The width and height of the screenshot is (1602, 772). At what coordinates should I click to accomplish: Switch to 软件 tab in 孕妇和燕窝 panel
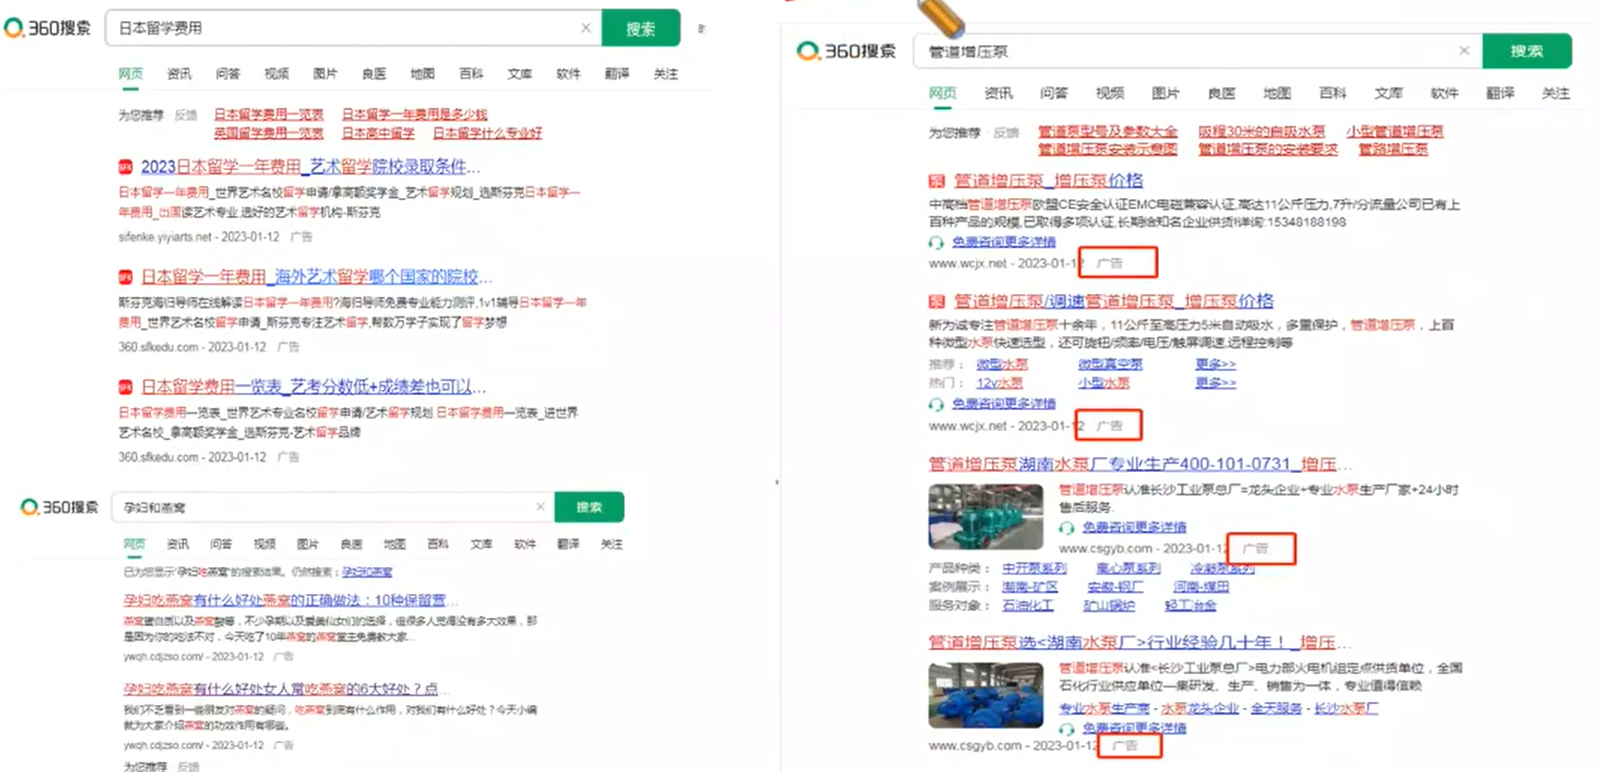pos(525,544)
